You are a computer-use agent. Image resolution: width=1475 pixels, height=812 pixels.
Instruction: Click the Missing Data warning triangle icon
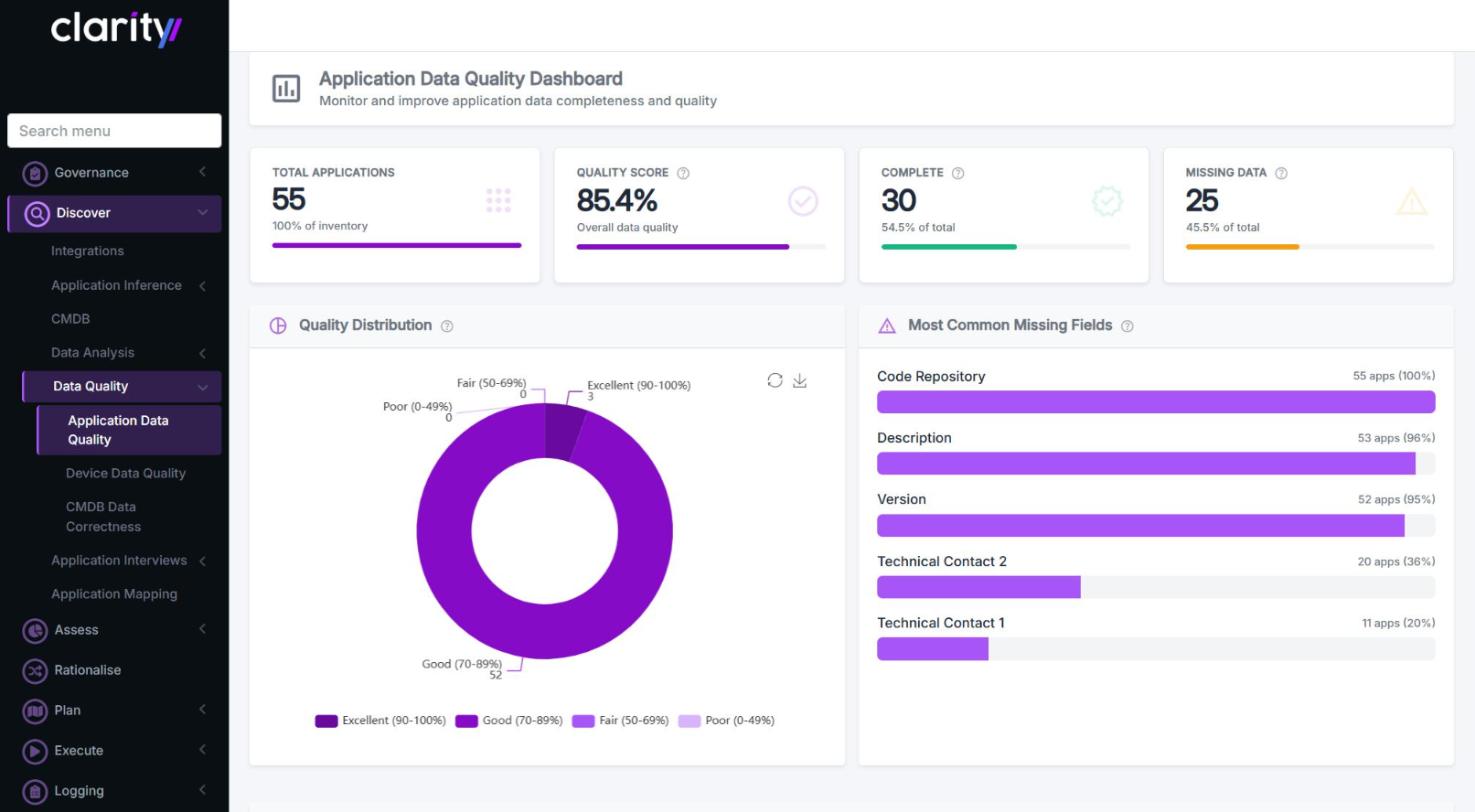tap(1411, 202)
